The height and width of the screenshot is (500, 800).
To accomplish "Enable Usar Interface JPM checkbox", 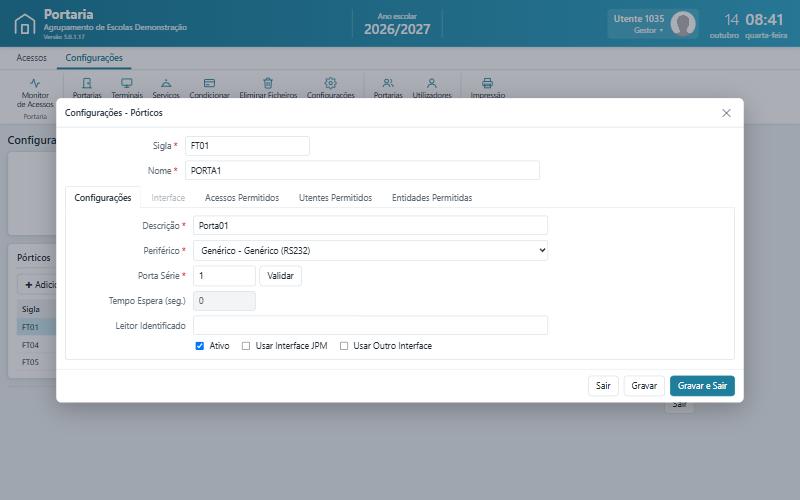I will pyautogui.click(x=246, y=346).
